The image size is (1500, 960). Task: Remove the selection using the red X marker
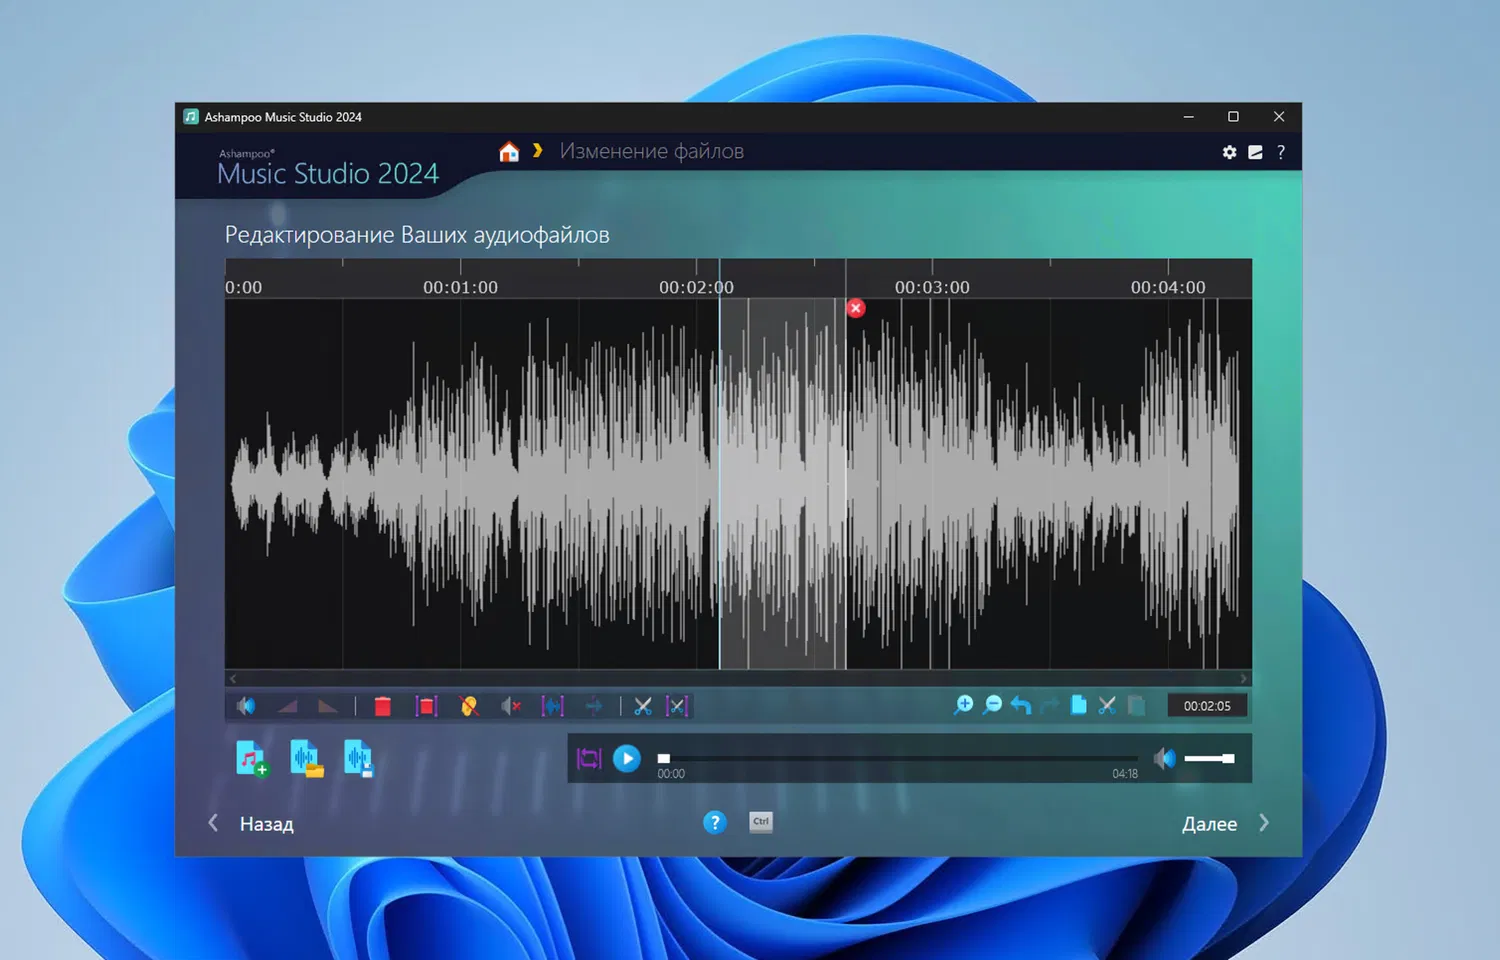pyautogui.click(x=855, y=308)
